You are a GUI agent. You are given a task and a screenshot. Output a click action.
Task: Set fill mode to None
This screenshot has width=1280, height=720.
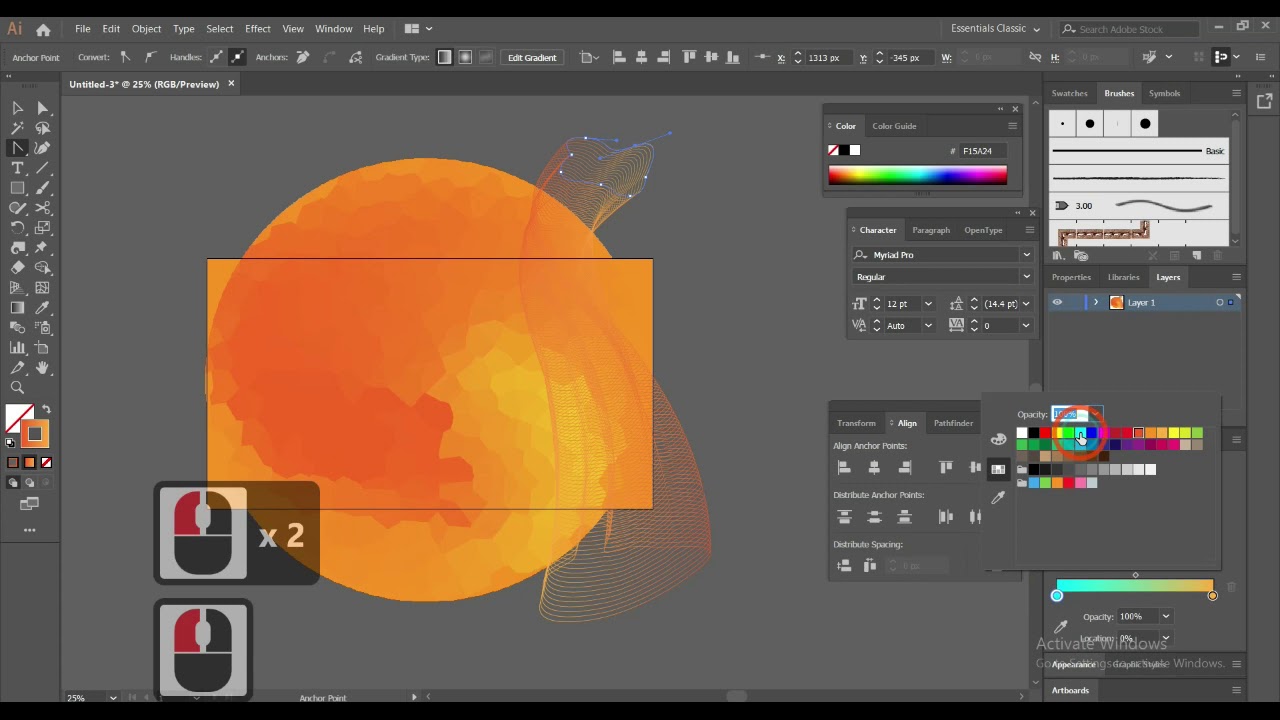pyautogui.click(x=46, y=463)
